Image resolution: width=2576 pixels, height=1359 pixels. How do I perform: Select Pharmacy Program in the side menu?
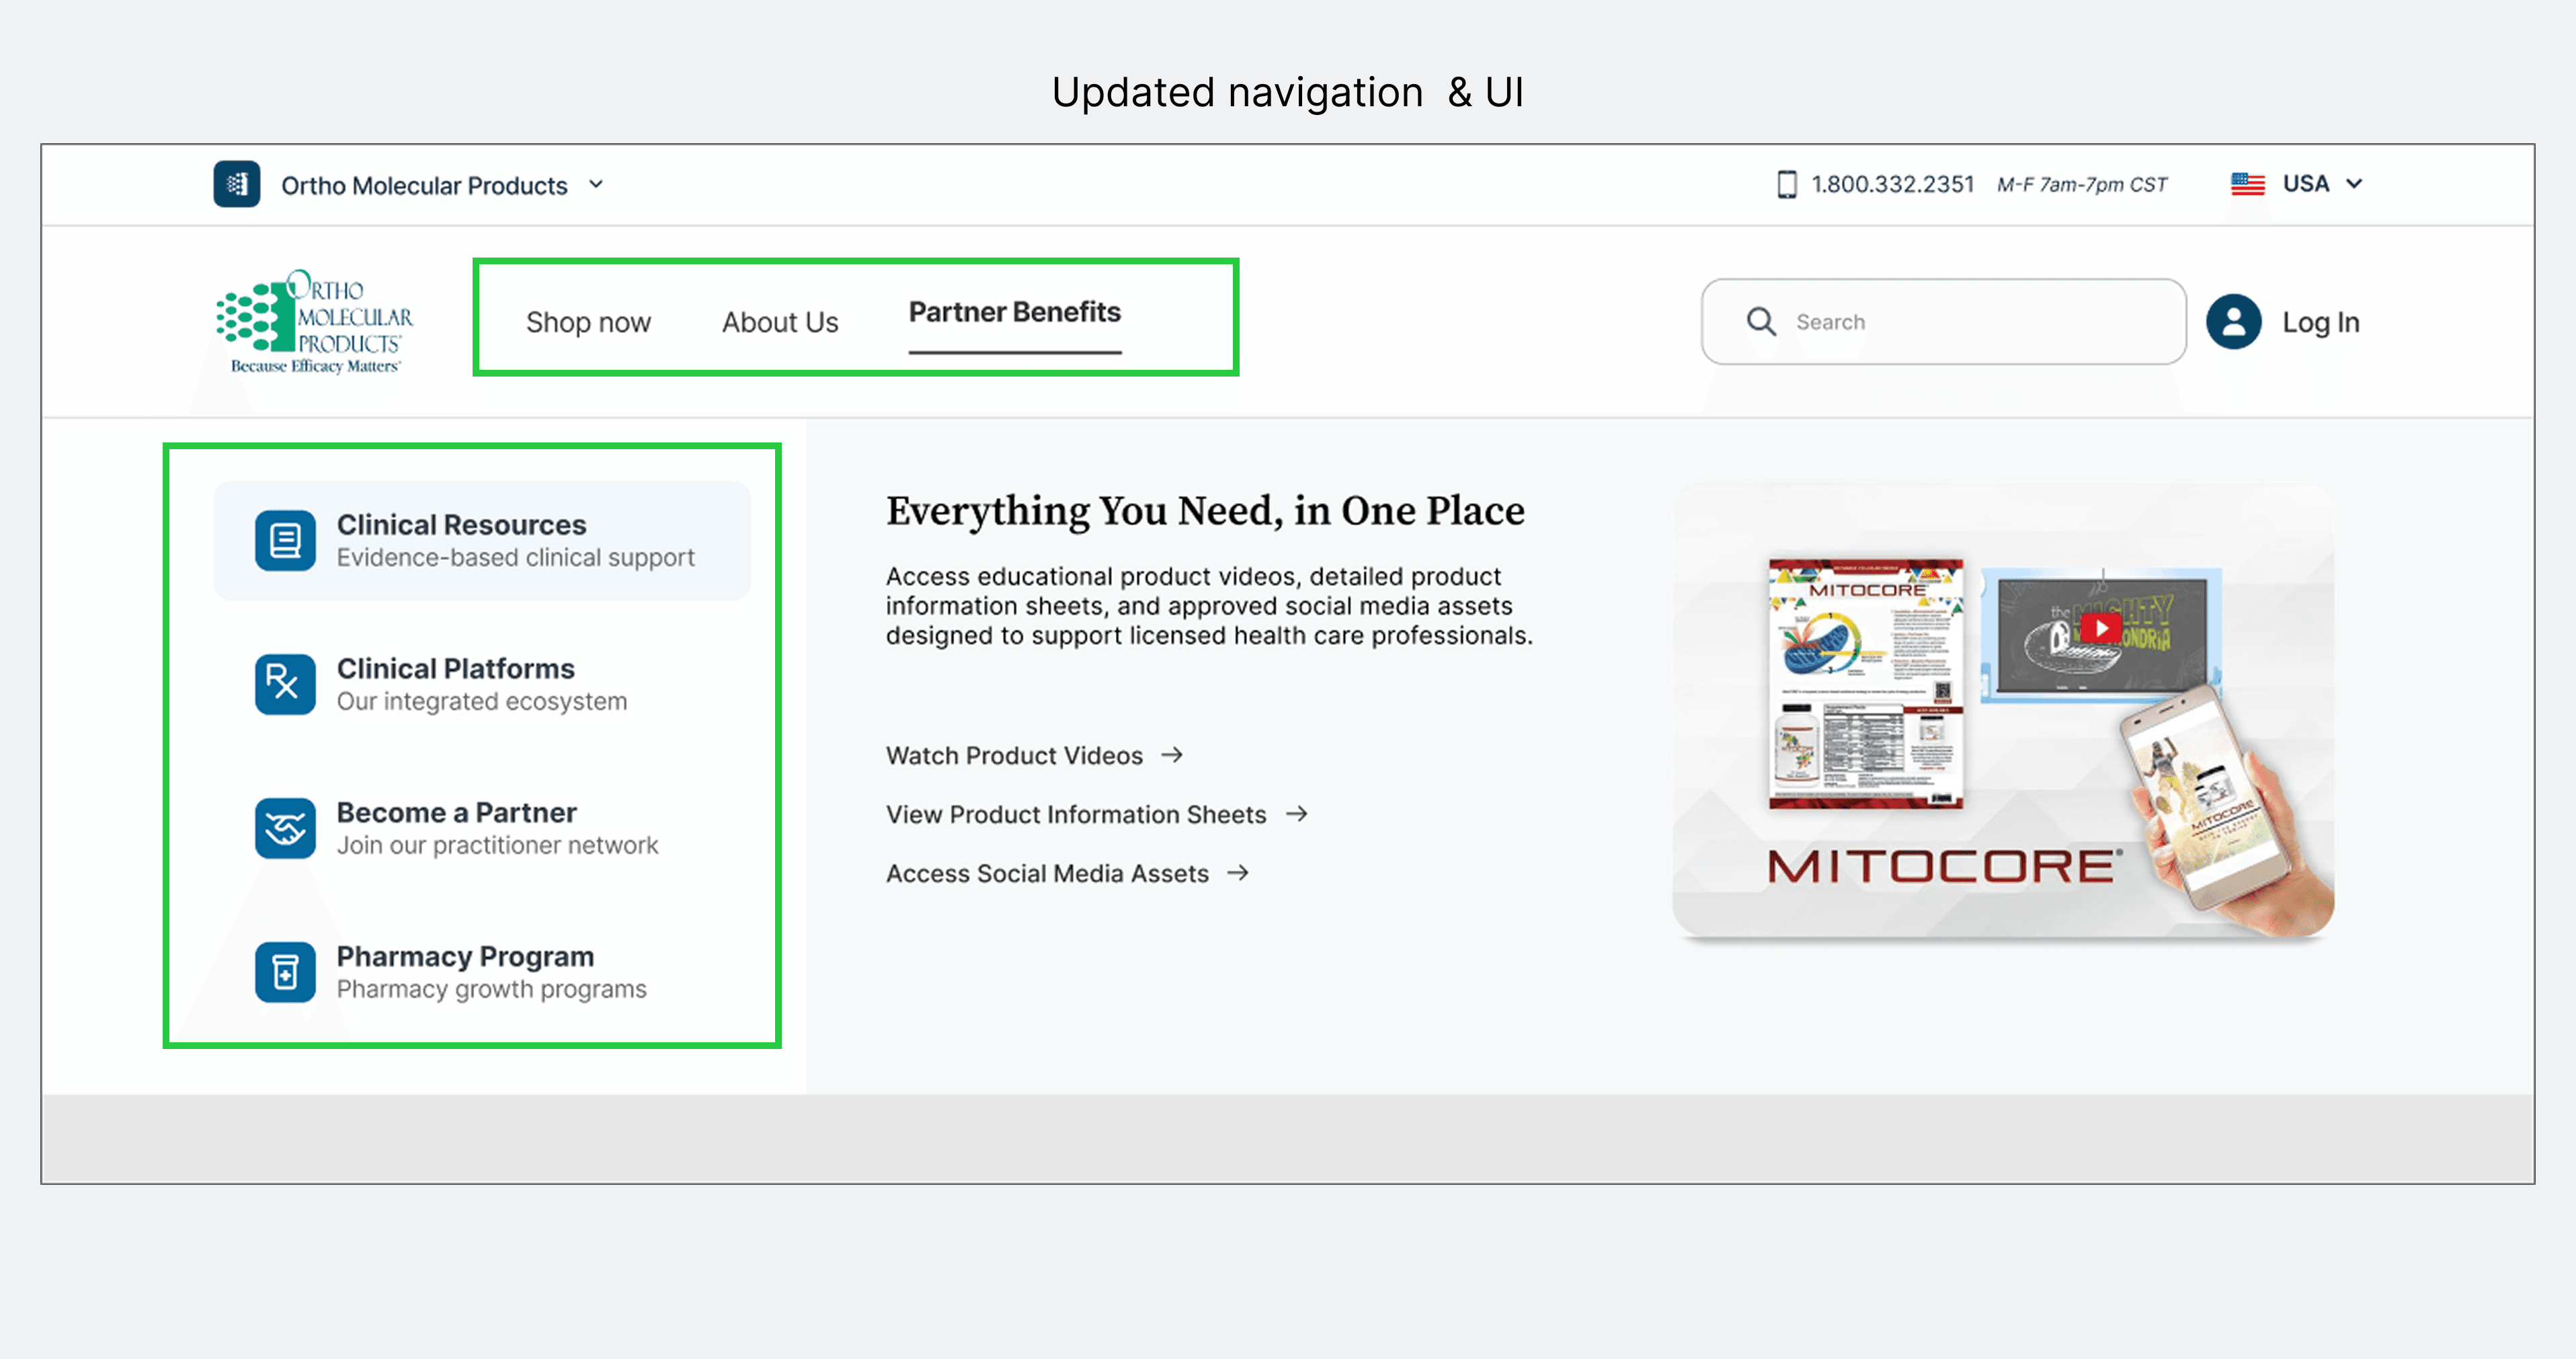point(482,972)
